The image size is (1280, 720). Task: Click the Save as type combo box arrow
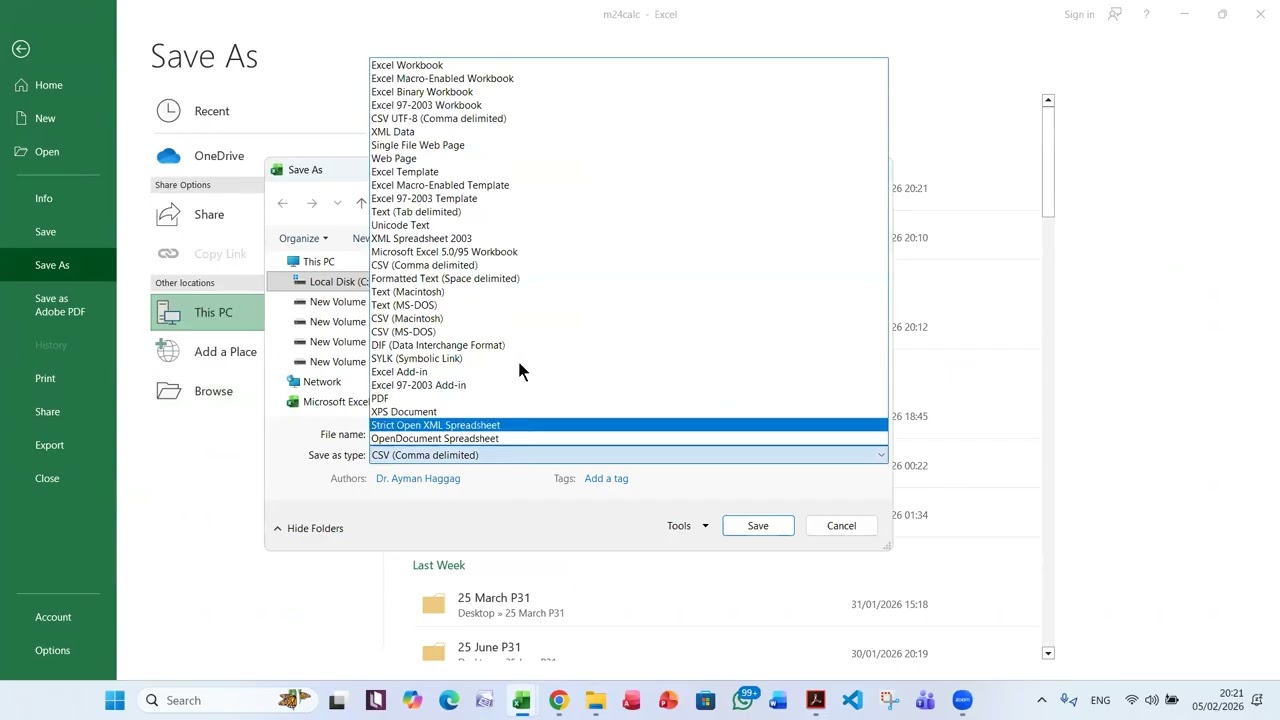[x=880, y=455]
